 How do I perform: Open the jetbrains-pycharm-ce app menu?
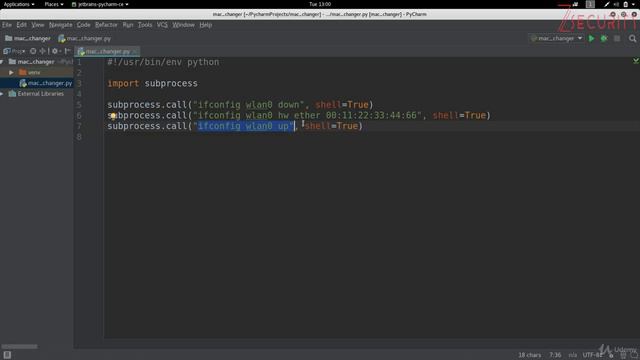click(100, 4)
